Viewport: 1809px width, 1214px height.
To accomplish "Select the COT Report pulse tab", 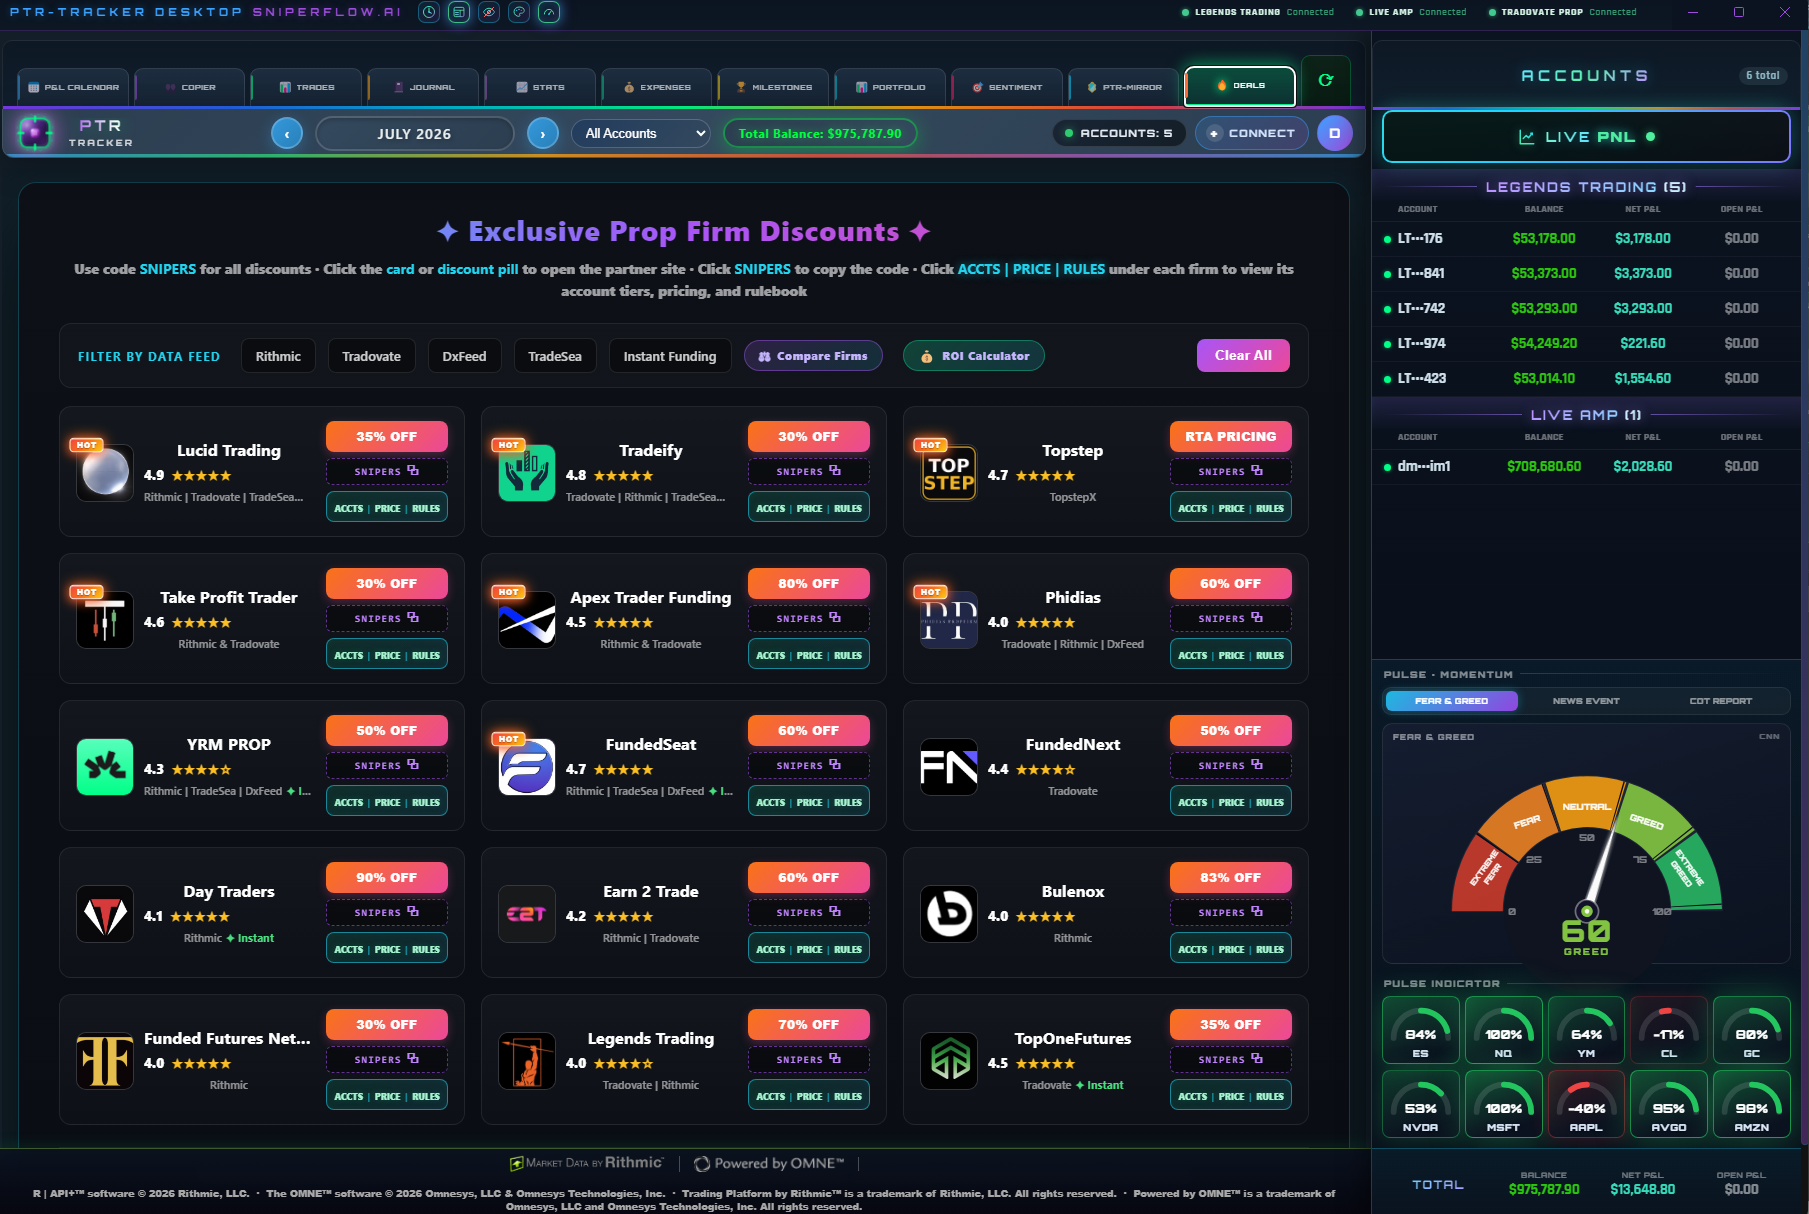I will tap(1721, 701).
